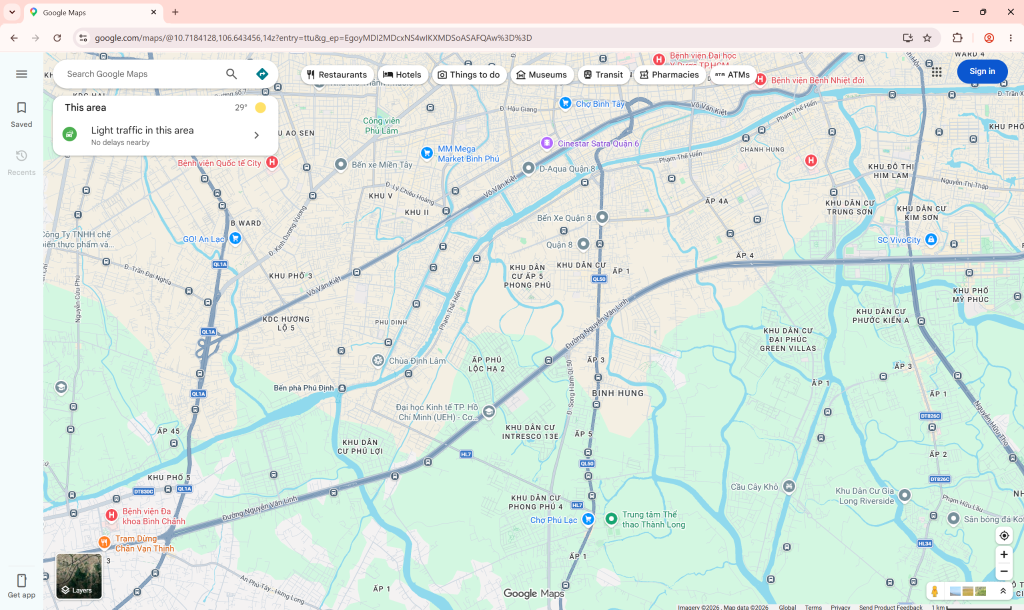
Task: Filter map by Transit
Action: point(603,74)
